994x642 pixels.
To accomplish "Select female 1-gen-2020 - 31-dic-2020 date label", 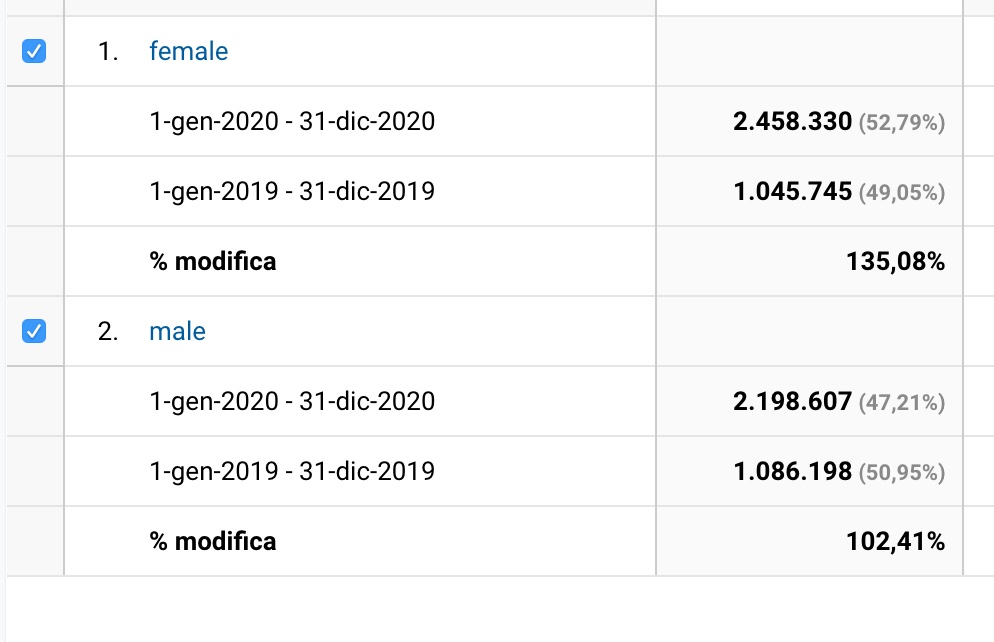I will click(292, 122).
